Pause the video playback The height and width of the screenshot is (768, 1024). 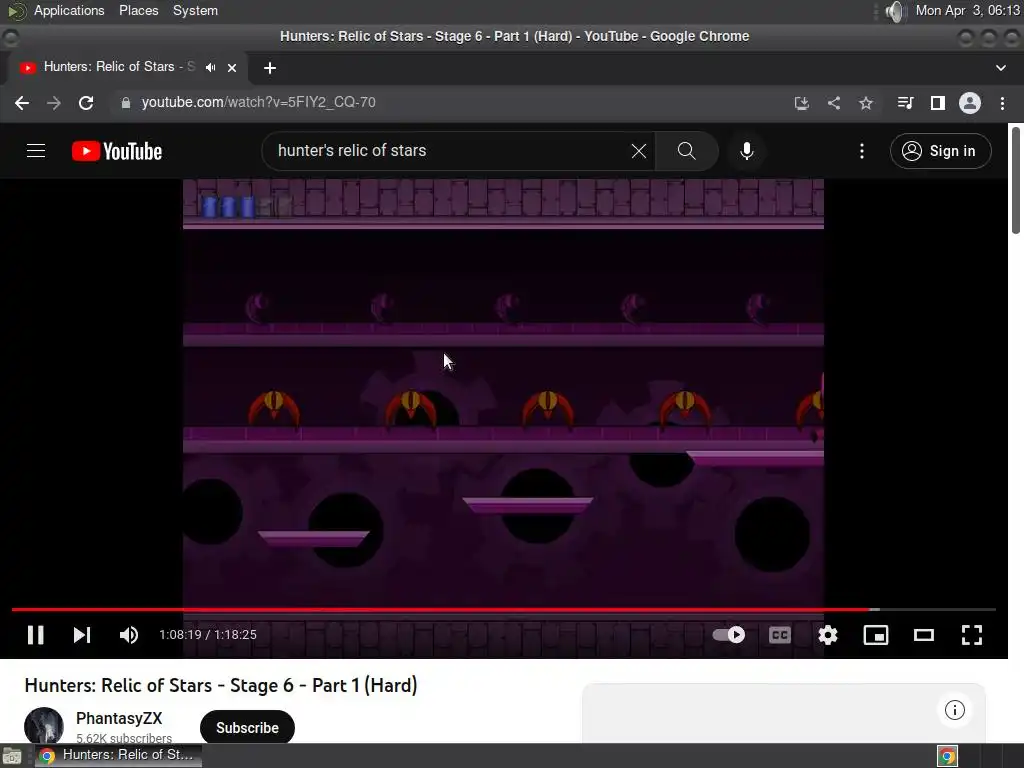coord(36,635)
